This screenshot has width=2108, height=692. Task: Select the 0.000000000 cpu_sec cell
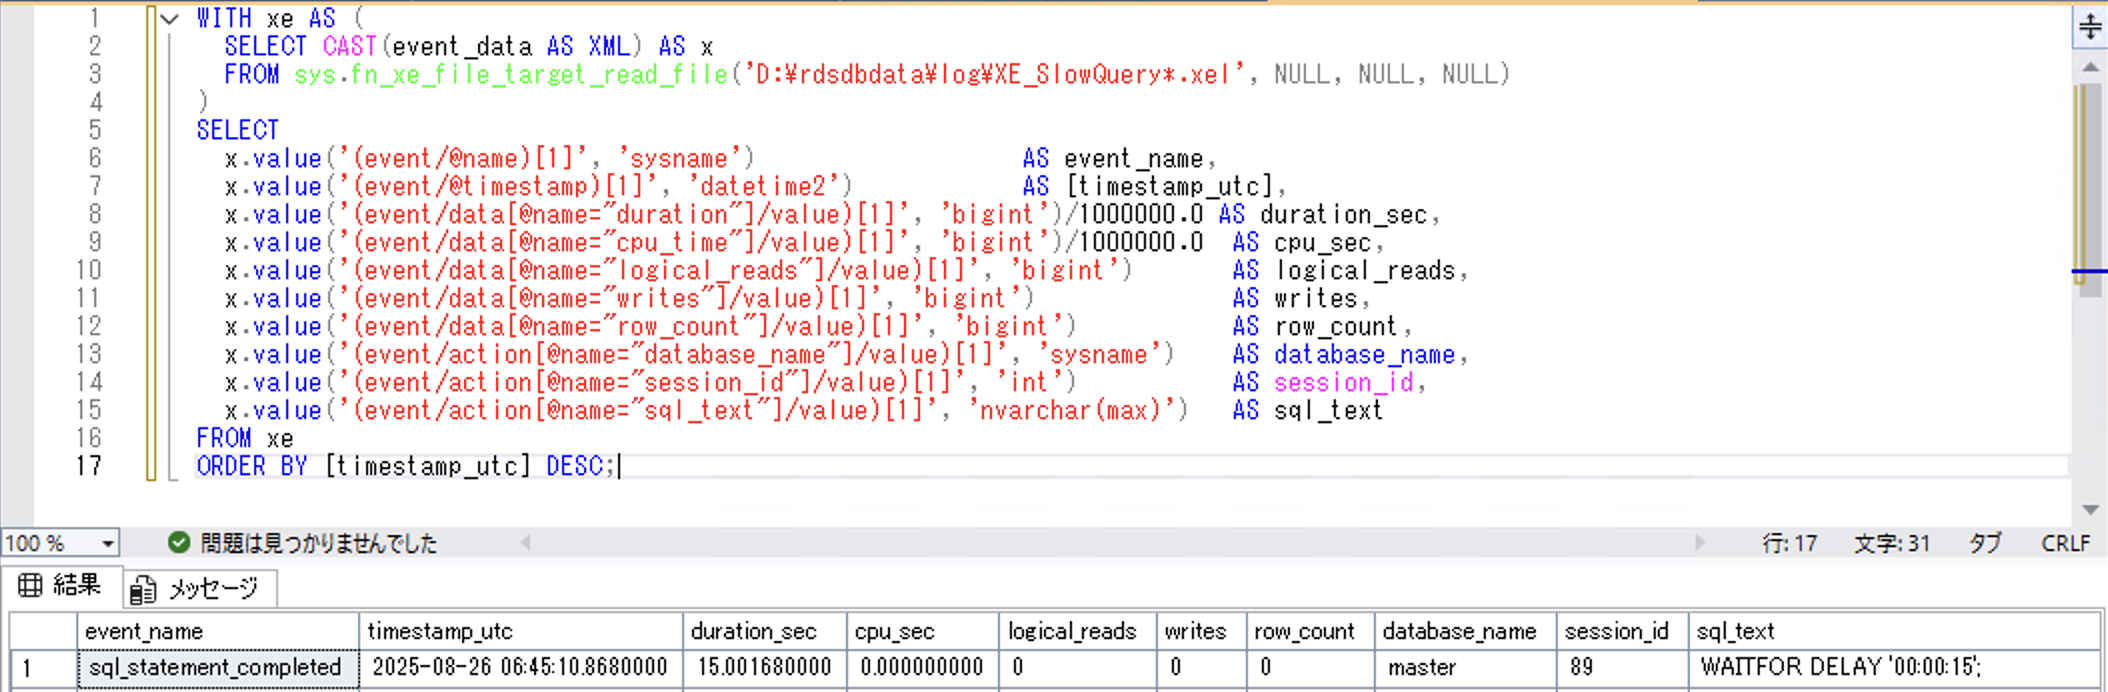(x=923, y=668)
